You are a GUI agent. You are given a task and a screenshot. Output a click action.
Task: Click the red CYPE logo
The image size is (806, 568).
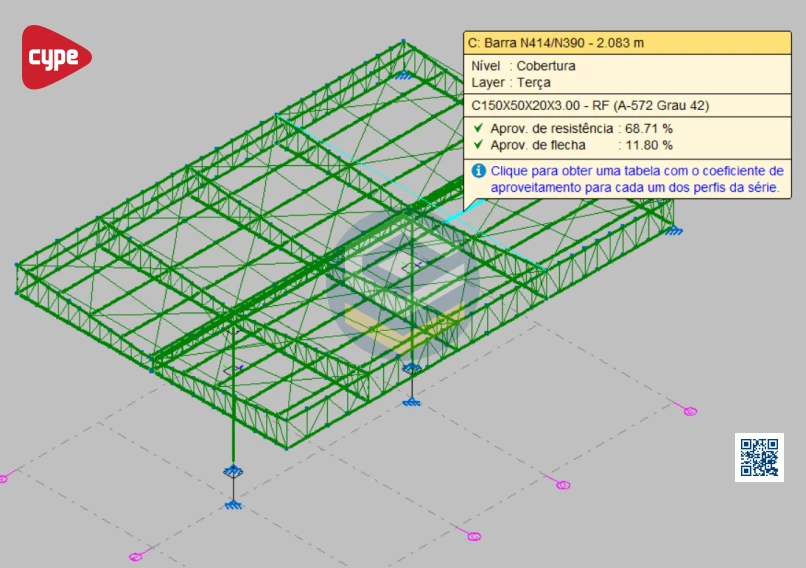click(56, 57)
